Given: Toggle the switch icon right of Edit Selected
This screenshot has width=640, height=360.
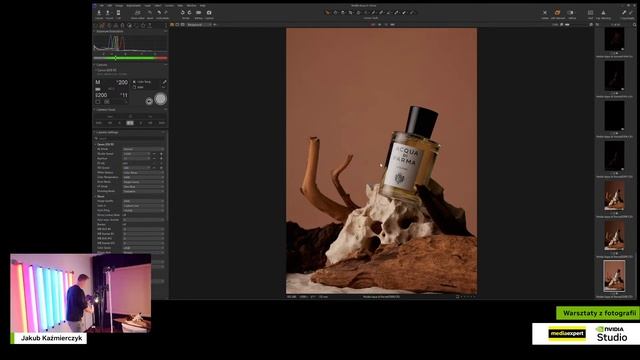Looking at the screenshot, I should click(x=571, y=13).
